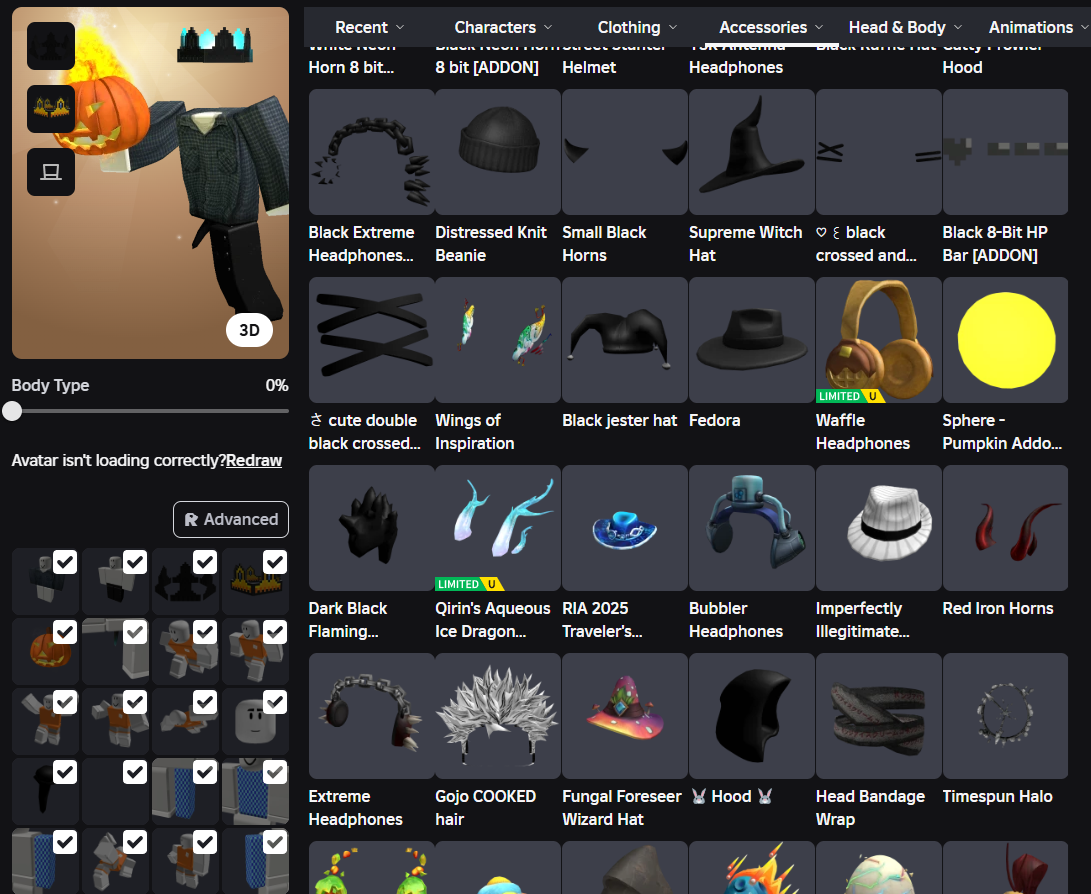Click the computer icon in avatar preview
Image resolution: width=1091 pixels, height=894 pixels.
51,172
